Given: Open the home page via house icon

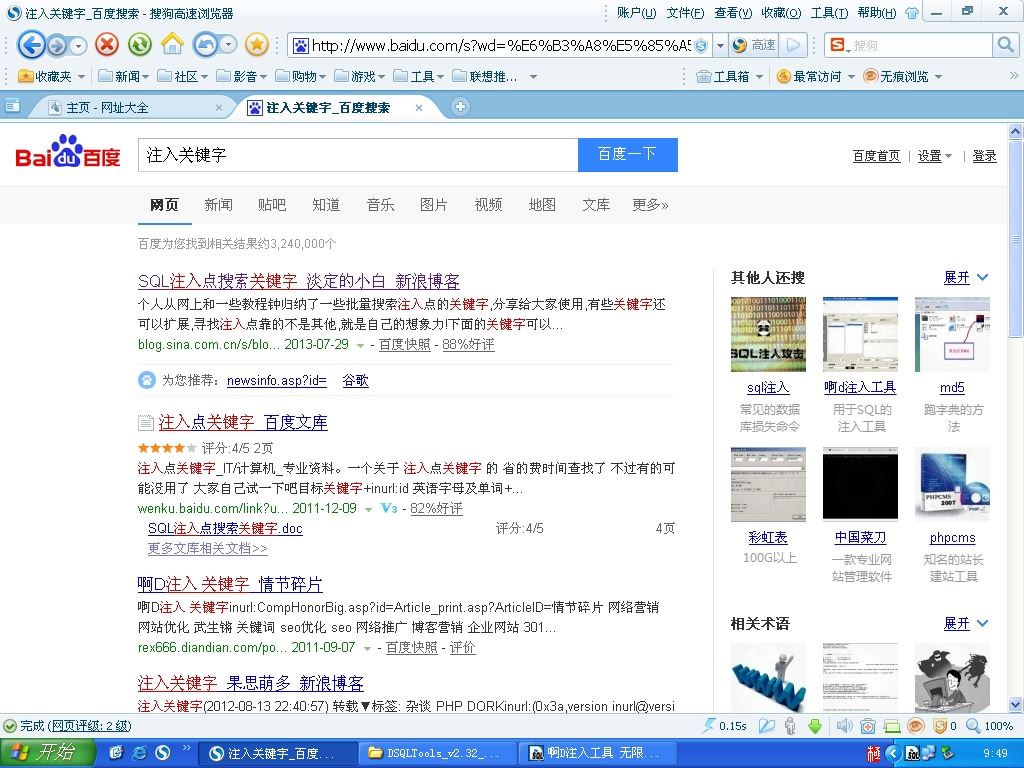Looking at the screenshot, I should coord(172,44).
